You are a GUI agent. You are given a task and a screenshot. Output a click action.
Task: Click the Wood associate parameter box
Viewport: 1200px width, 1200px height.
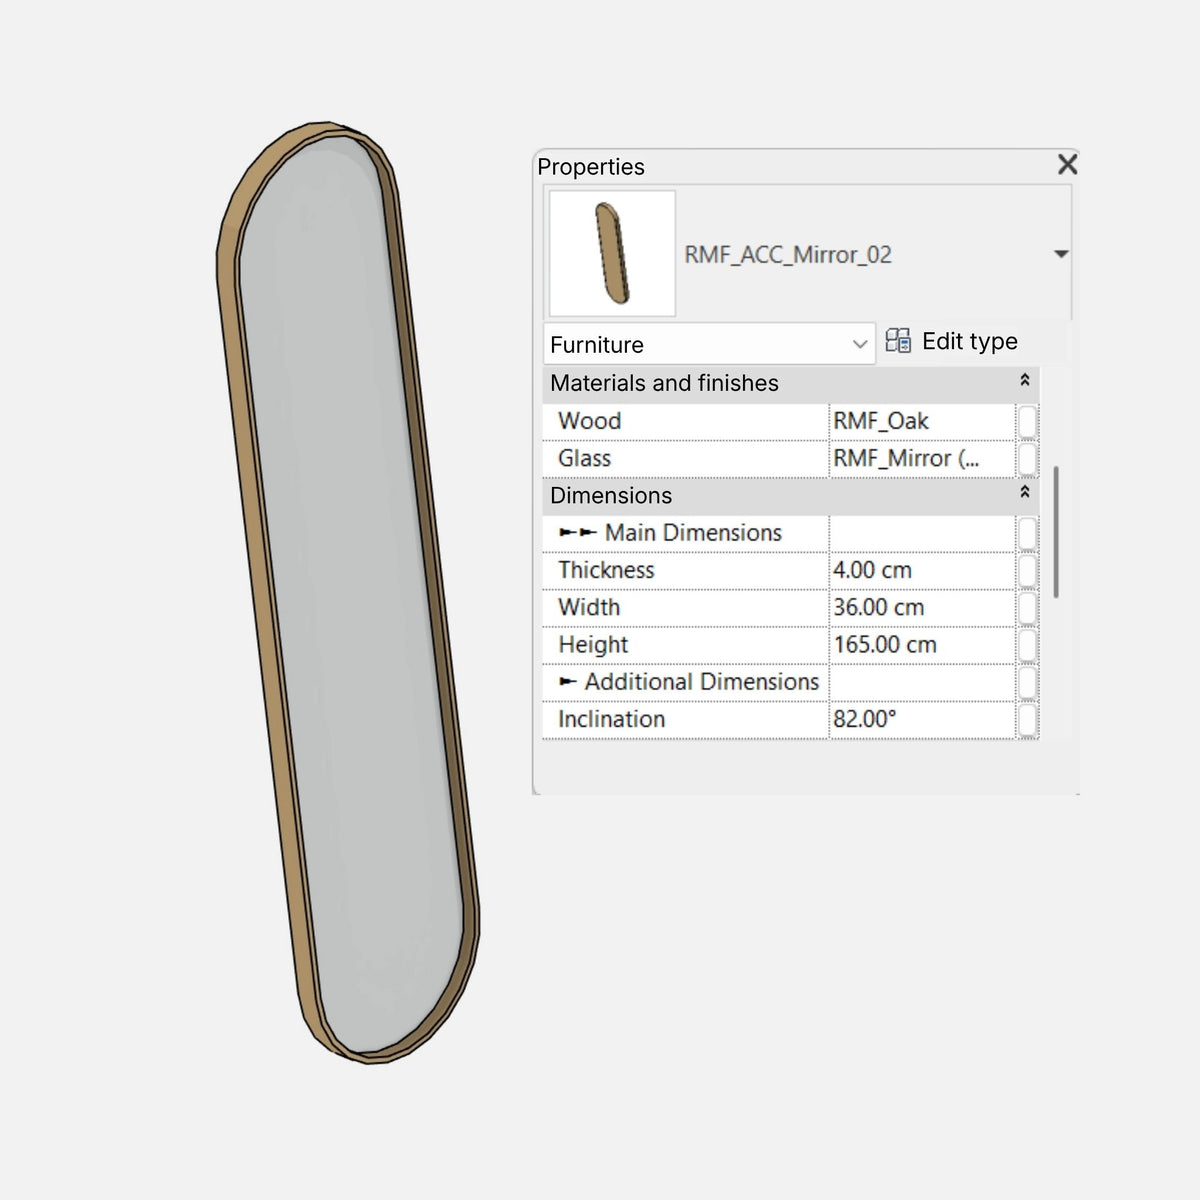[x=1028, y=421]
